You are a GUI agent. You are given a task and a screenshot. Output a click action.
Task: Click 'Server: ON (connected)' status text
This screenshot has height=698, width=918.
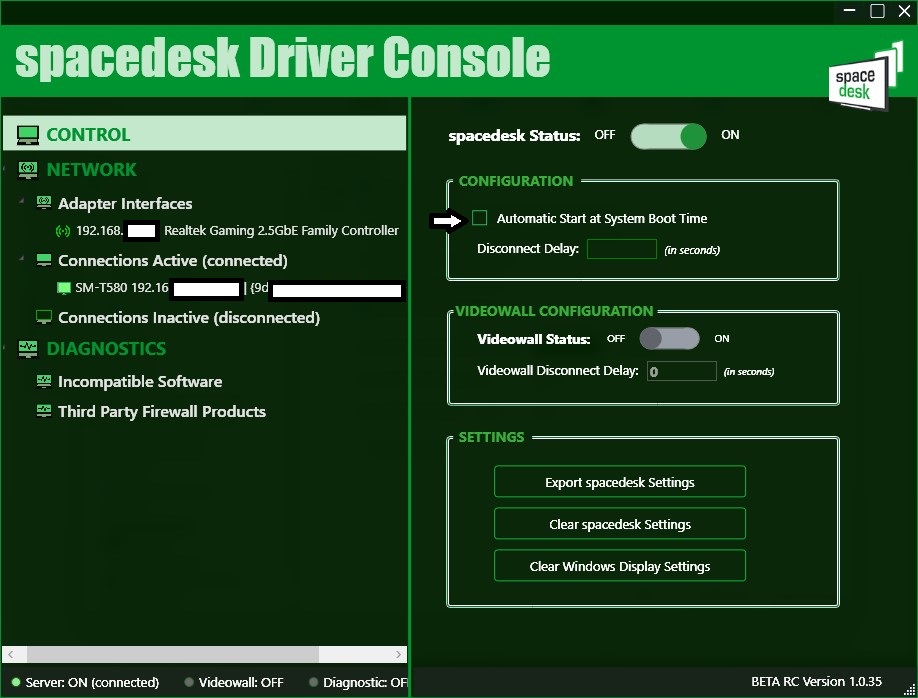point(93,683)
